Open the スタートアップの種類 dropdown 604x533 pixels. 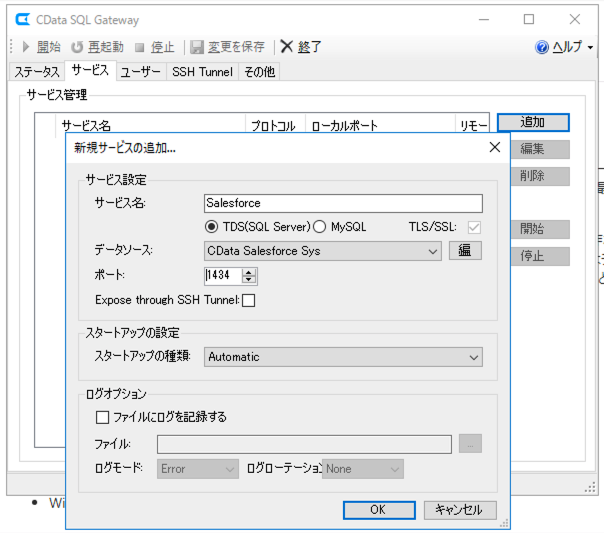pos(343,357)
